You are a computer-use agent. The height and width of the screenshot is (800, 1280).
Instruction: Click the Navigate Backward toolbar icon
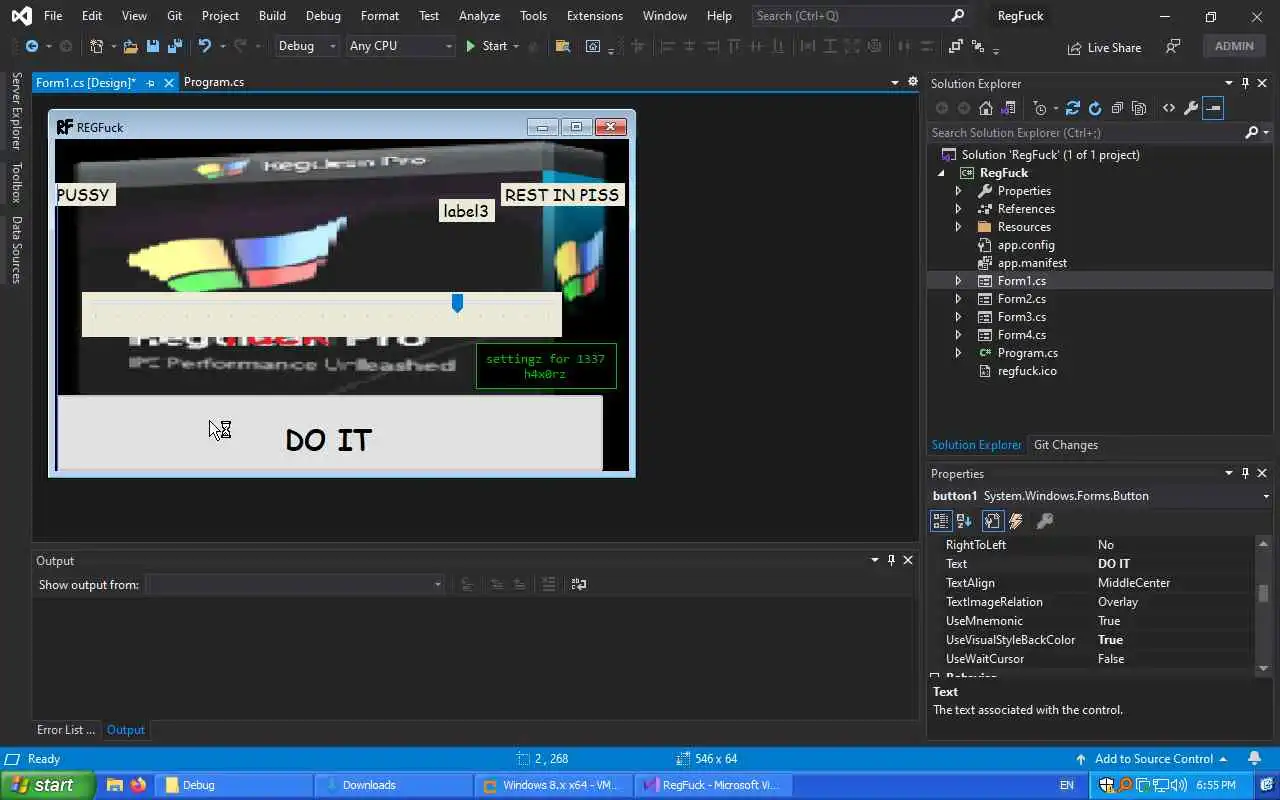point(32,46)
